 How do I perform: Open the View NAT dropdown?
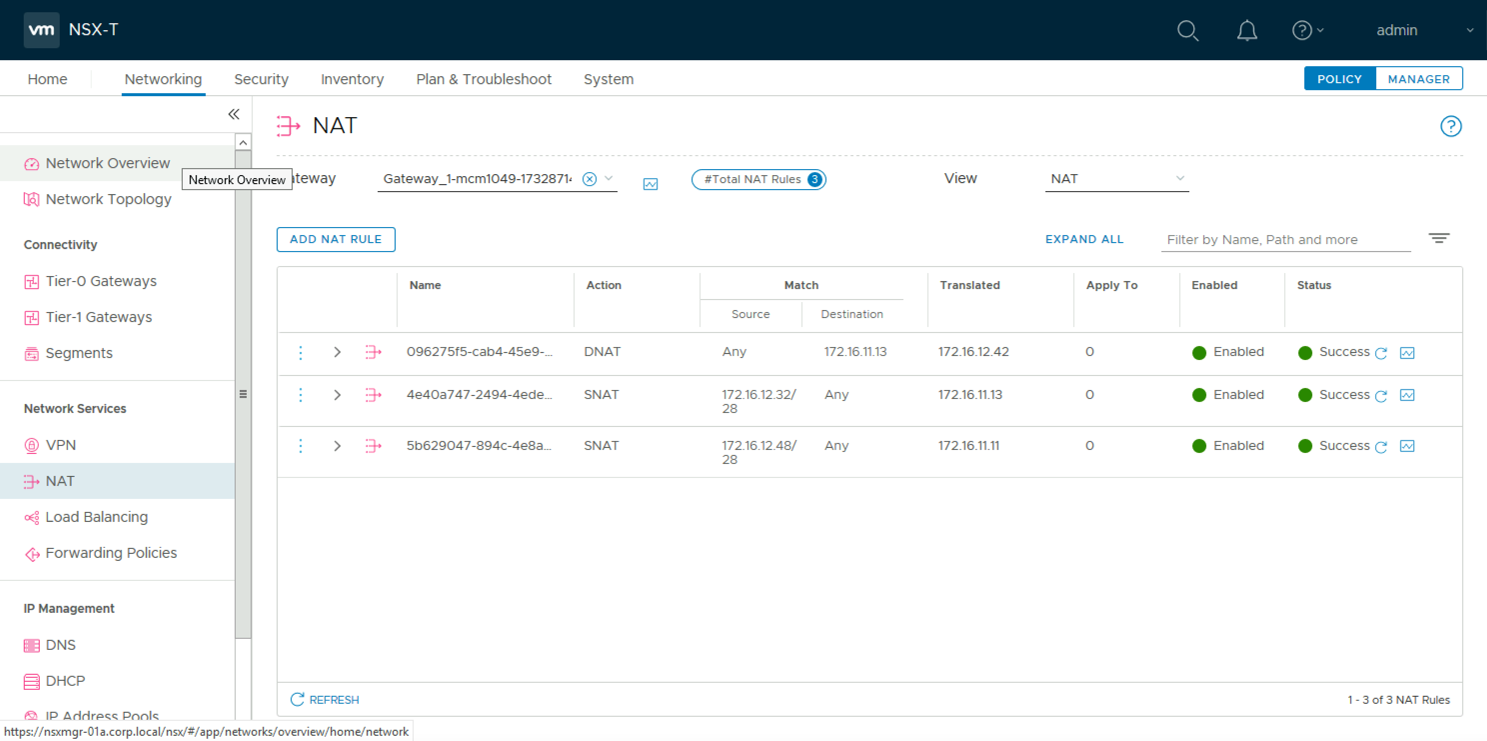tap(1115, 179)
